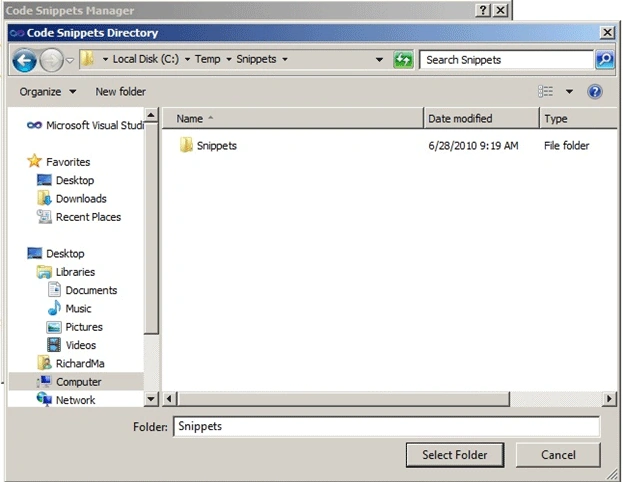Expand the arrow after Temp breadcrumb
The width and height of the screenshot is (623, 482).
229,60
